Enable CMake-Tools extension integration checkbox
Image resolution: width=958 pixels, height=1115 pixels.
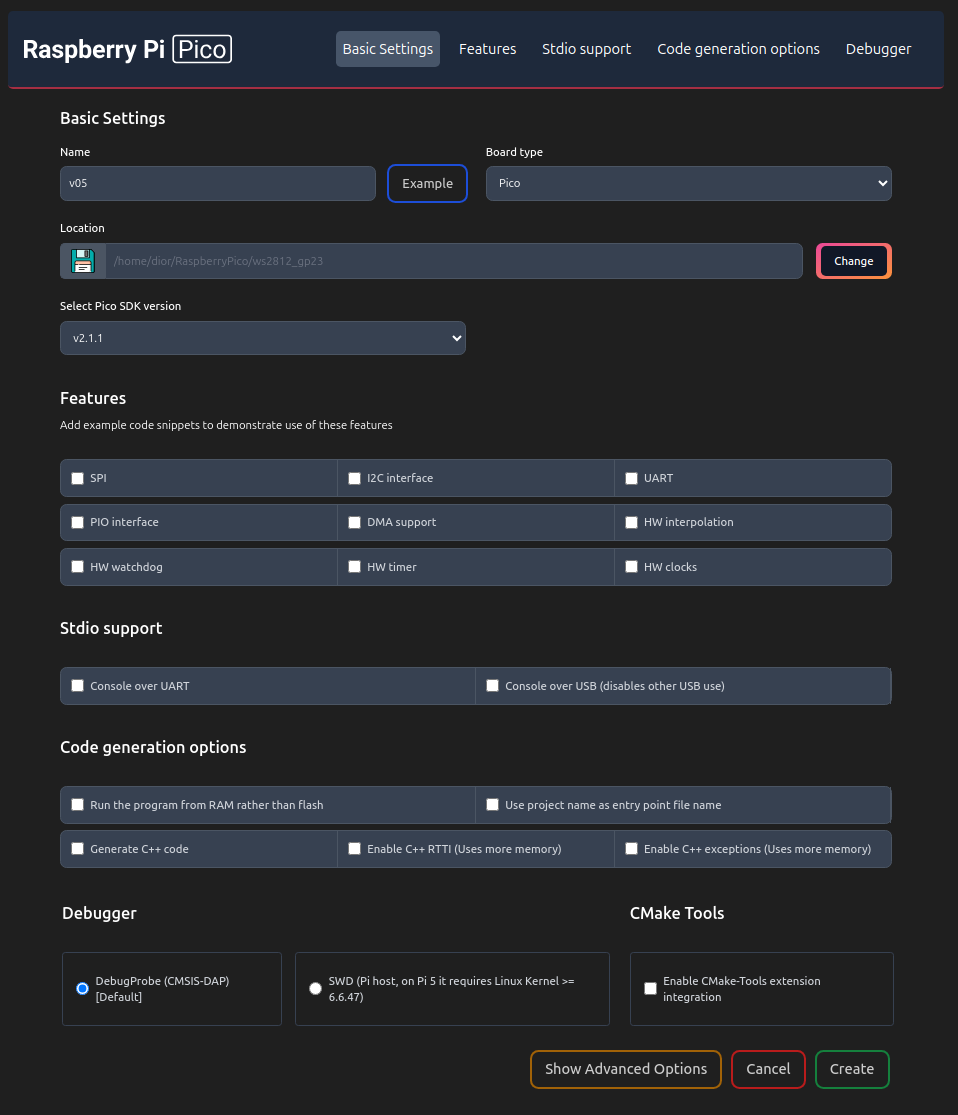pyautogui.click(x=650, y=988)
